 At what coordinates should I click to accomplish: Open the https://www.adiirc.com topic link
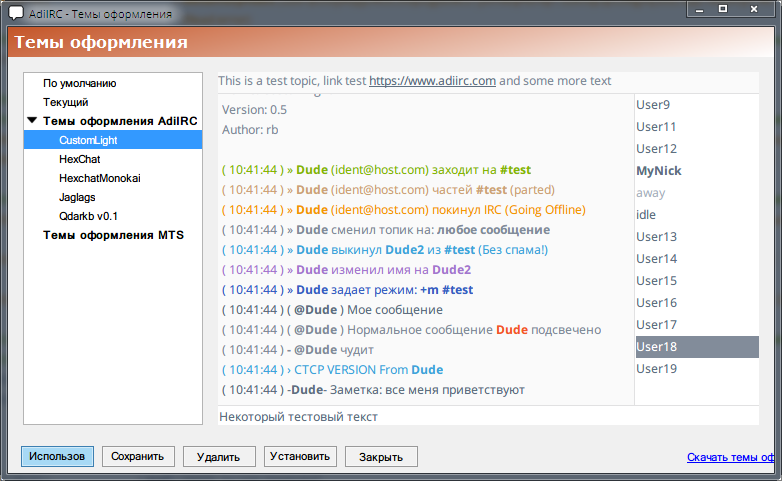click(x=432, y=81)
